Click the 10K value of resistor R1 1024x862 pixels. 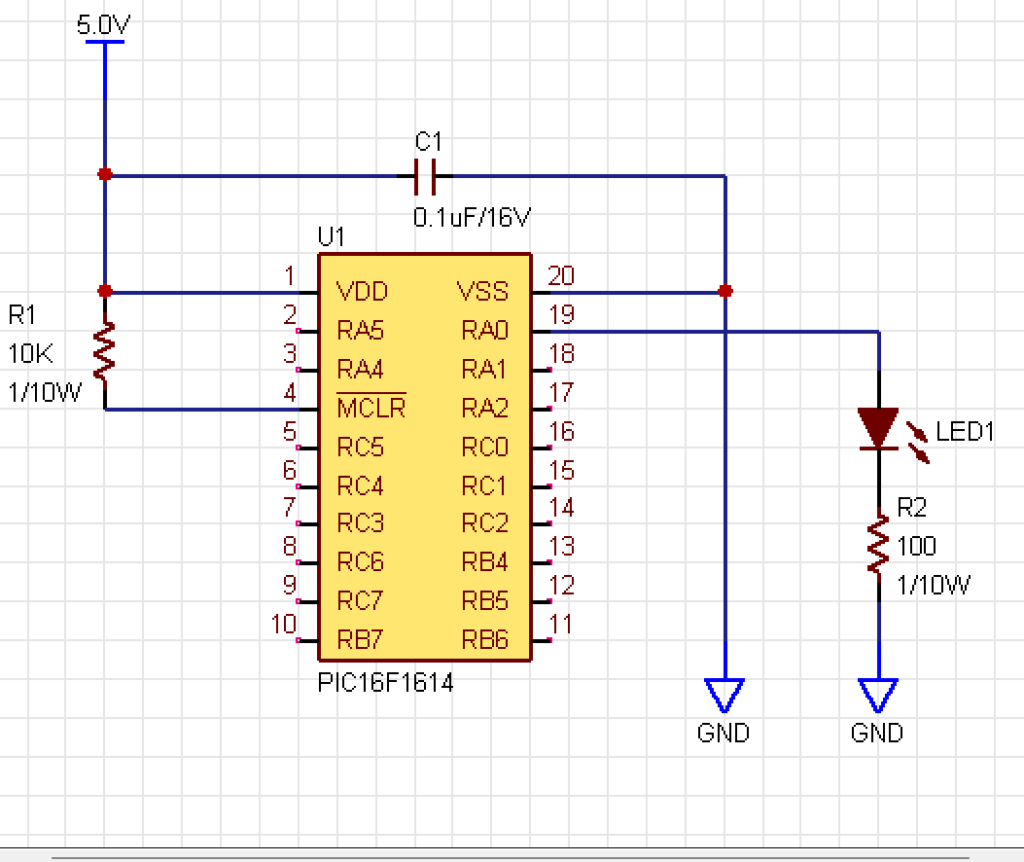coord(30,352)
